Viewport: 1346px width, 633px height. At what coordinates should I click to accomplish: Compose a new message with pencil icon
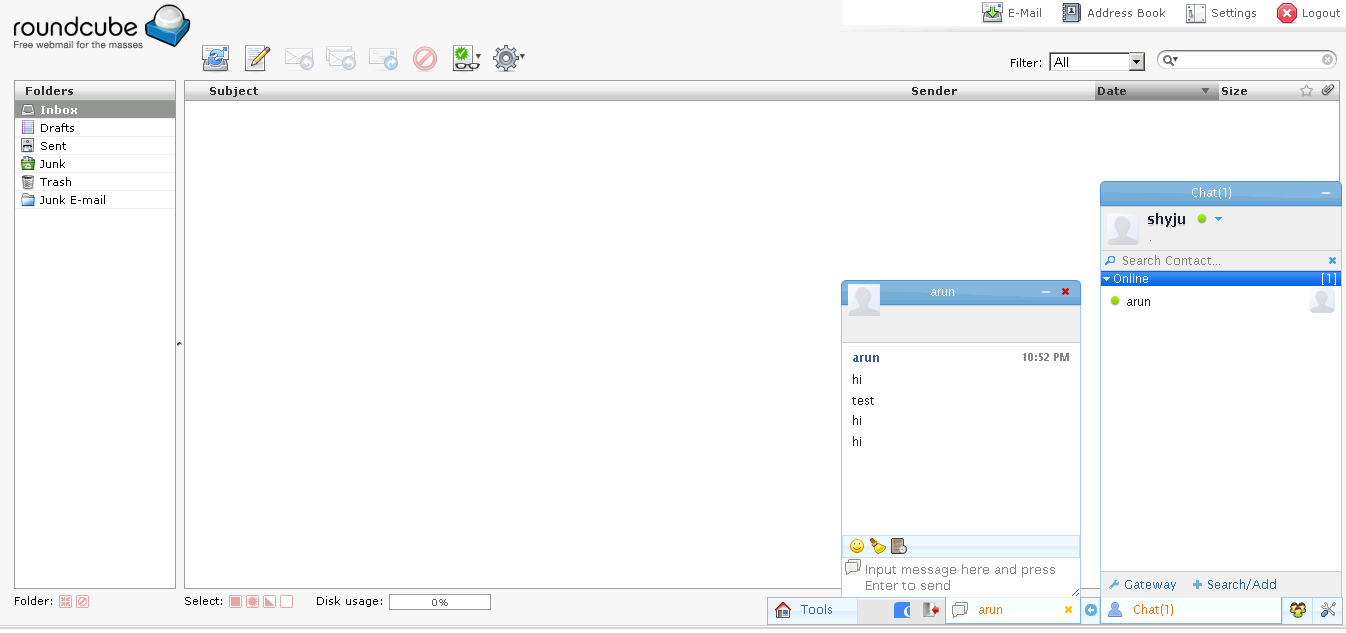[x=257, y=58]
